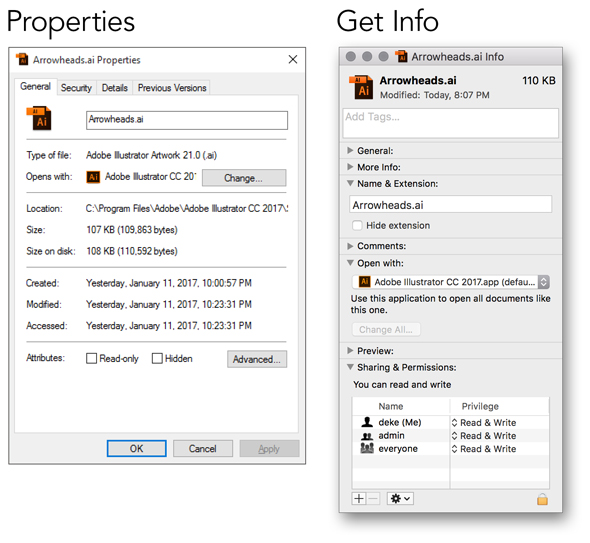The width and height of the screenshot is (590, 543).
Task: Expand the More Info section
Action: [x=350, y=167]
